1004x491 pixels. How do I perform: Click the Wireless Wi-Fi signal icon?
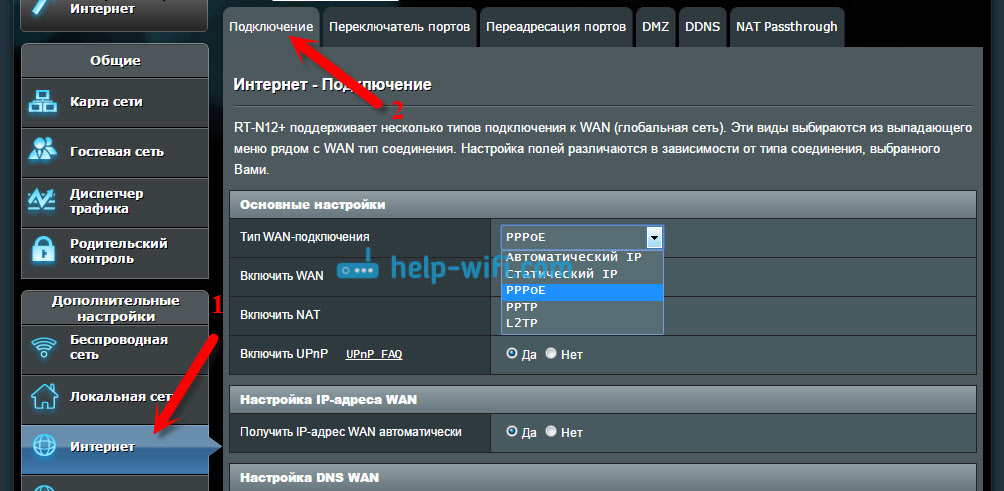click(44, 348)
